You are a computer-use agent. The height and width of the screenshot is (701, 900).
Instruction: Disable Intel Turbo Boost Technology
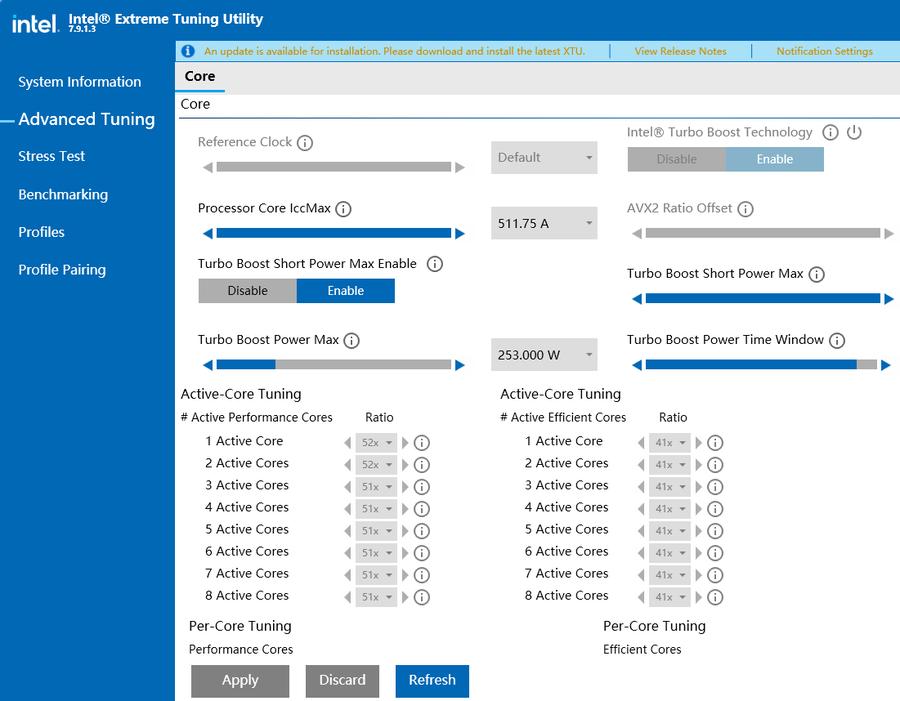(x=676, y=159)
